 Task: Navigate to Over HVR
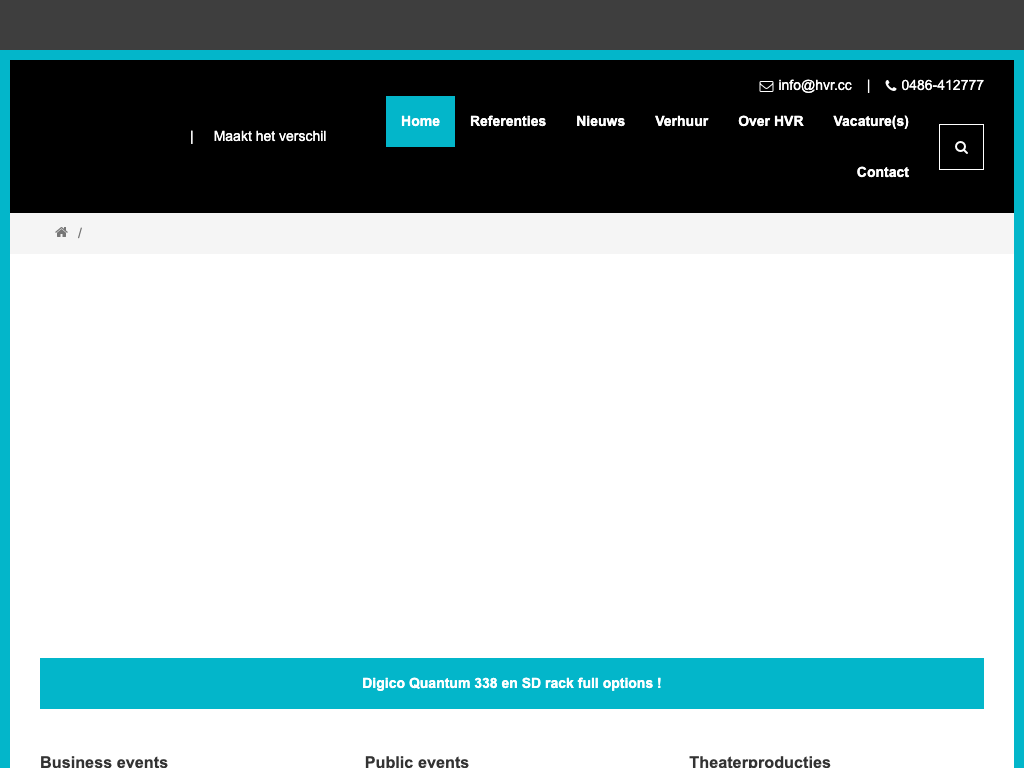770,121
